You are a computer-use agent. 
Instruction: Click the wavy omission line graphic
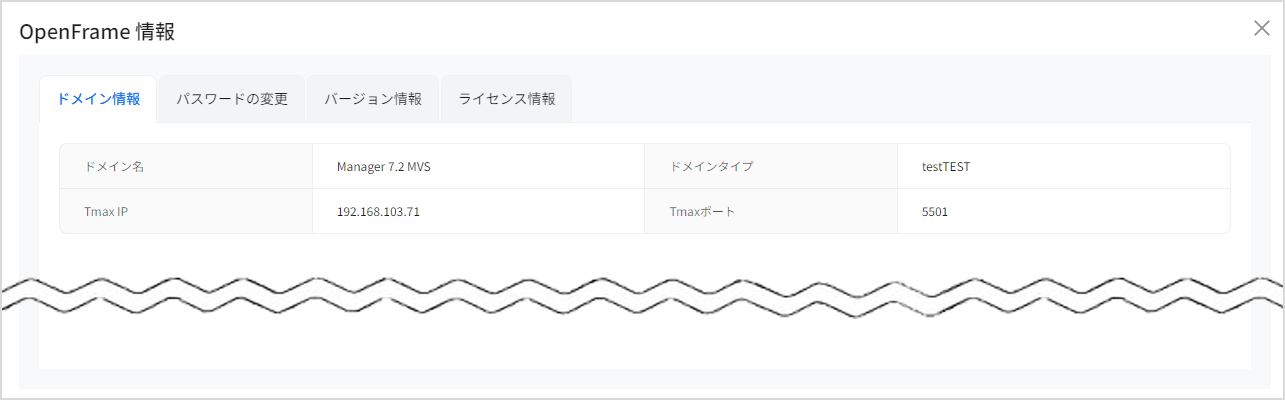coord(640,293)
